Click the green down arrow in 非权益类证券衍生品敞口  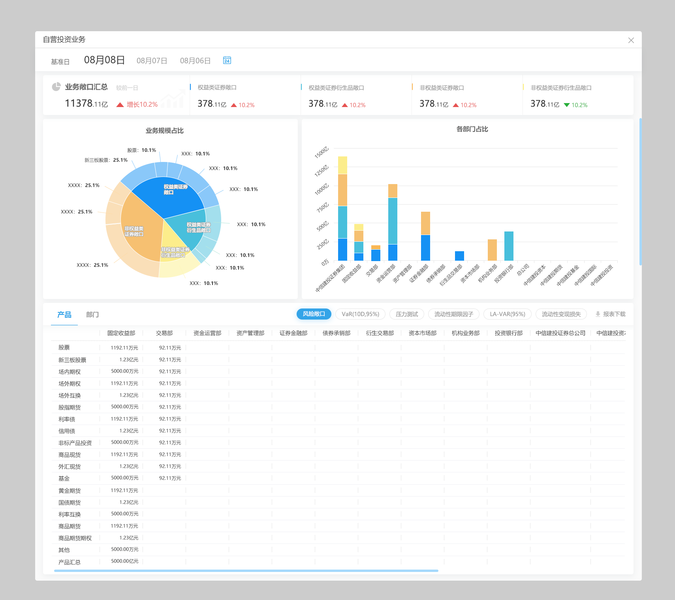click(x=567, y=105)
